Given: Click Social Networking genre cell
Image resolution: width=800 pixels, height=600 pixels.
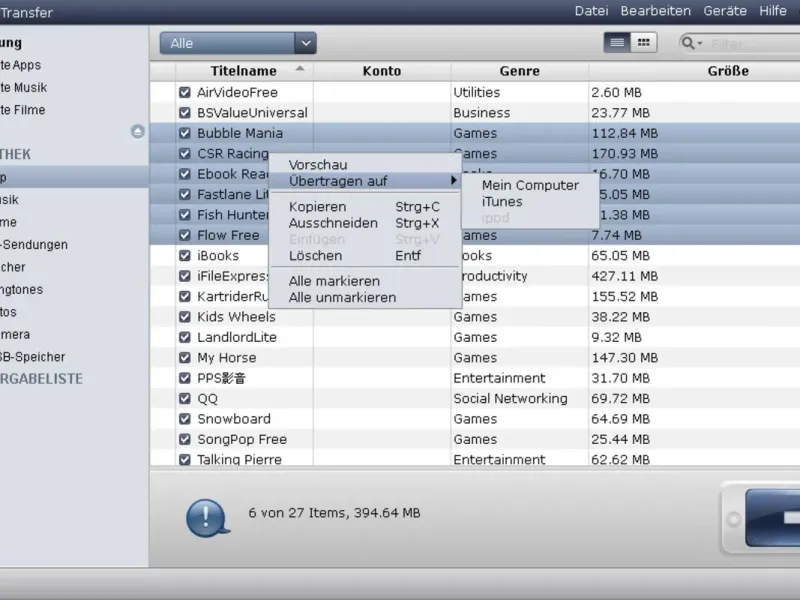Looking at the screenshot, I should [x=510, y=398].
